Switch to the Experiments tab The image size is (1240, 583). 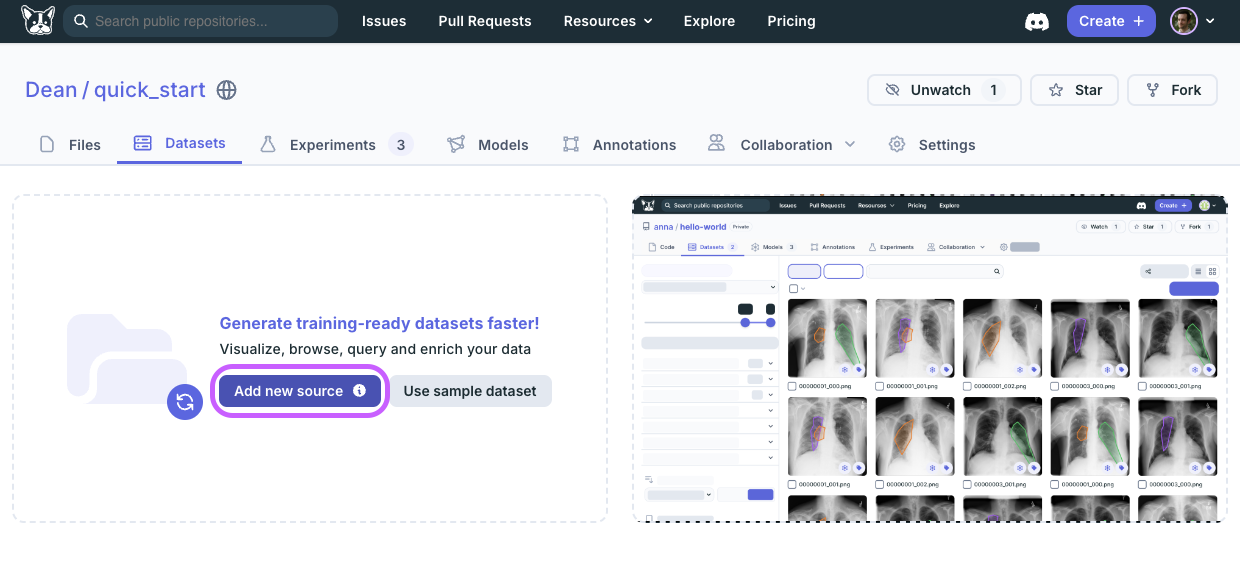[x=333, y=144]
